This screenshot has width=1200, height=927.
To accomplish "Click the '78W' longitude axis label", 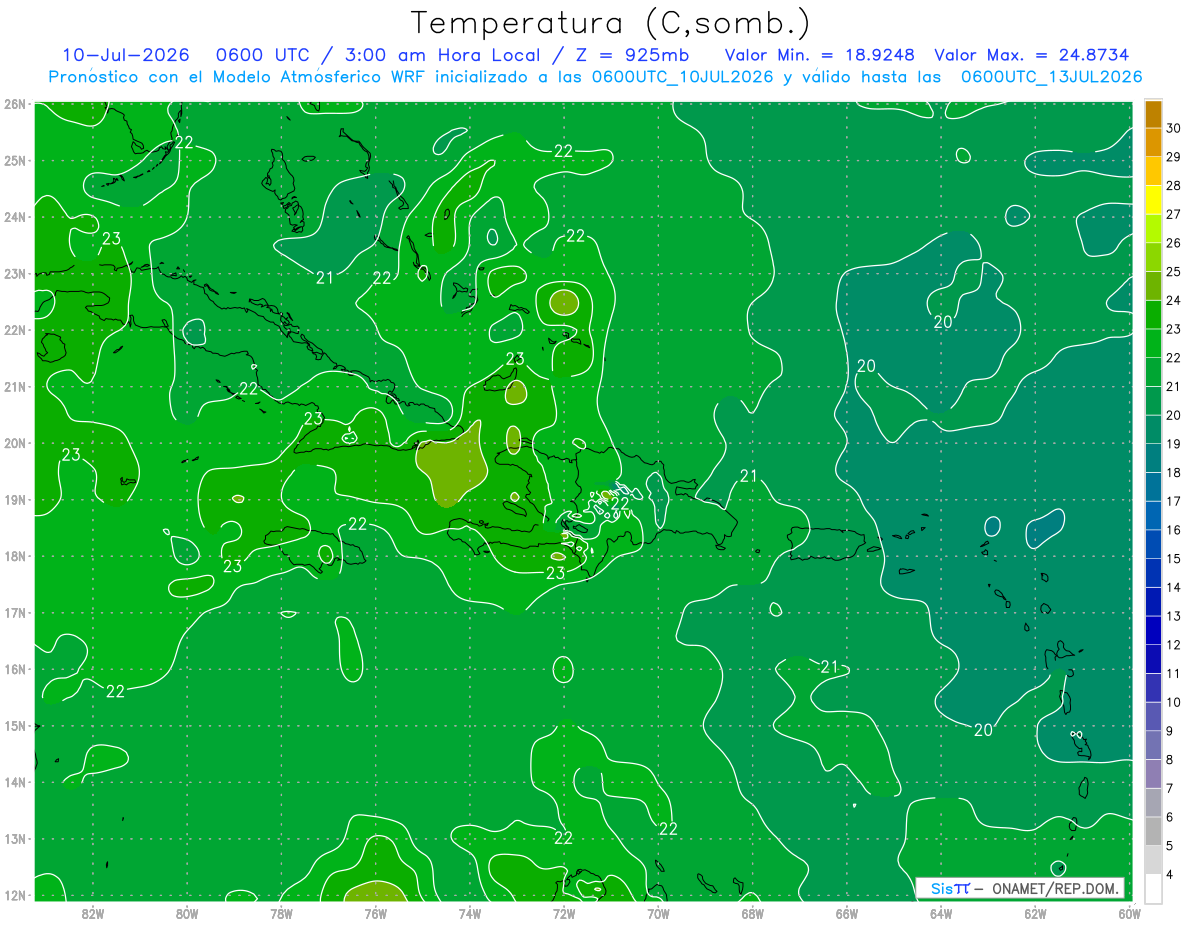I will pos(281,912).
